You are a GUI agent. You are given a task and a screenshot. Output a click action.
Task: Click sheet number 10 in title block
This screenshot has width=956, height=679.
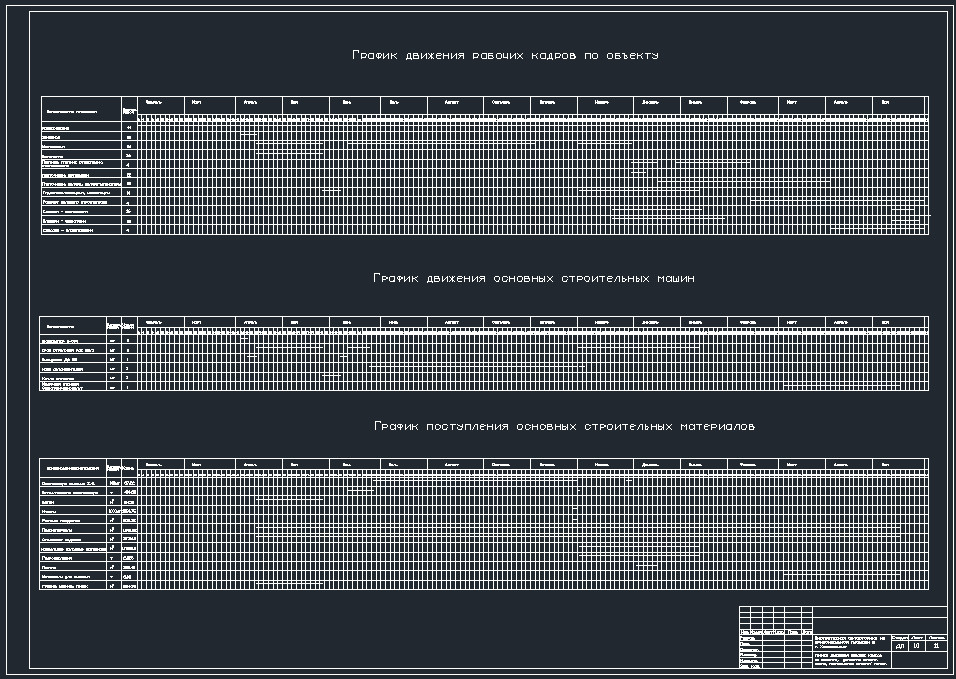tap(917, 647)
